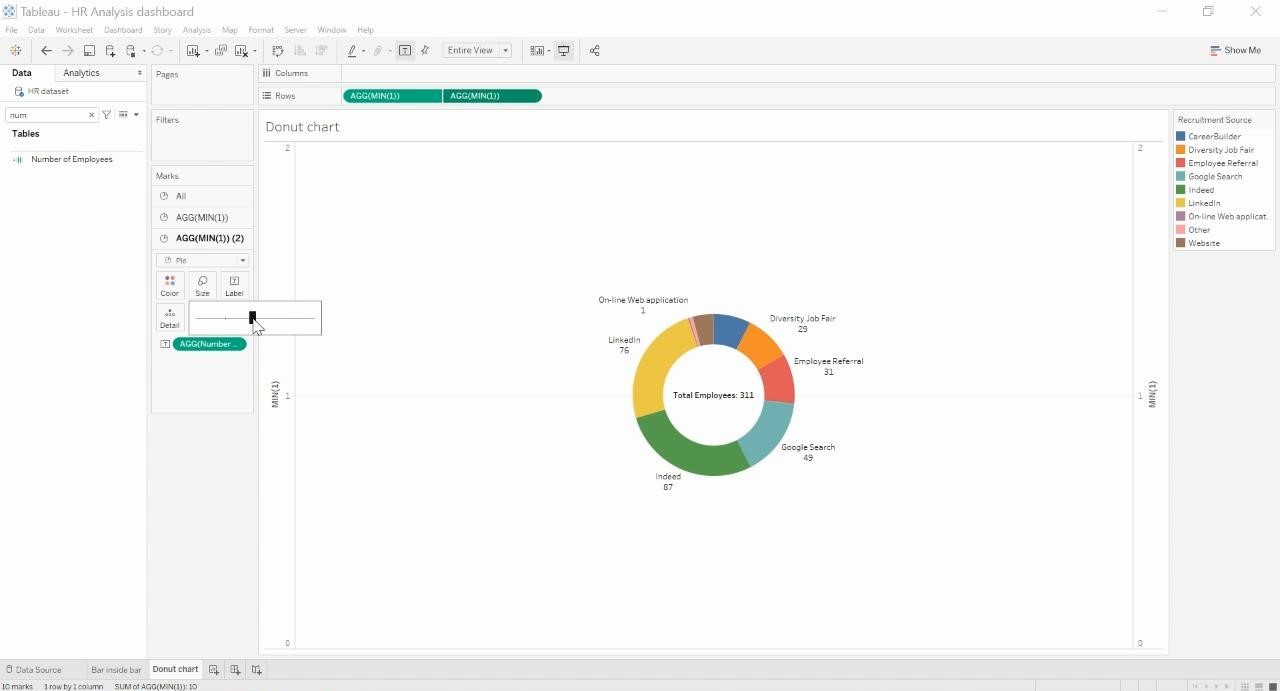This screenshot has width=1280, height=691.
Task: Click the AGG(Number of Employees) label pill
Action: click(209, 344)
